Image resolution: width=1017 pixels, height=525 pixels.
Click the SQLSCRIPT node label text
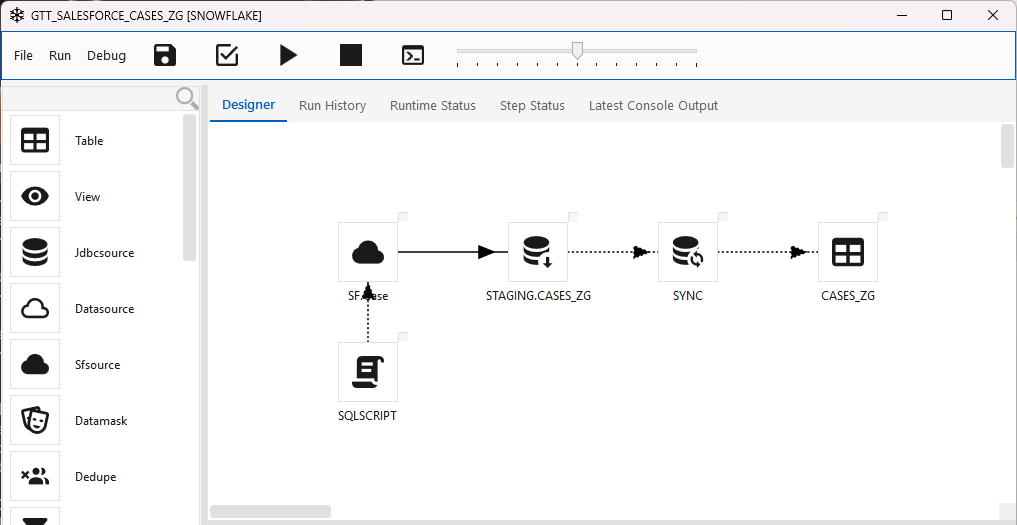coord(367,416)
